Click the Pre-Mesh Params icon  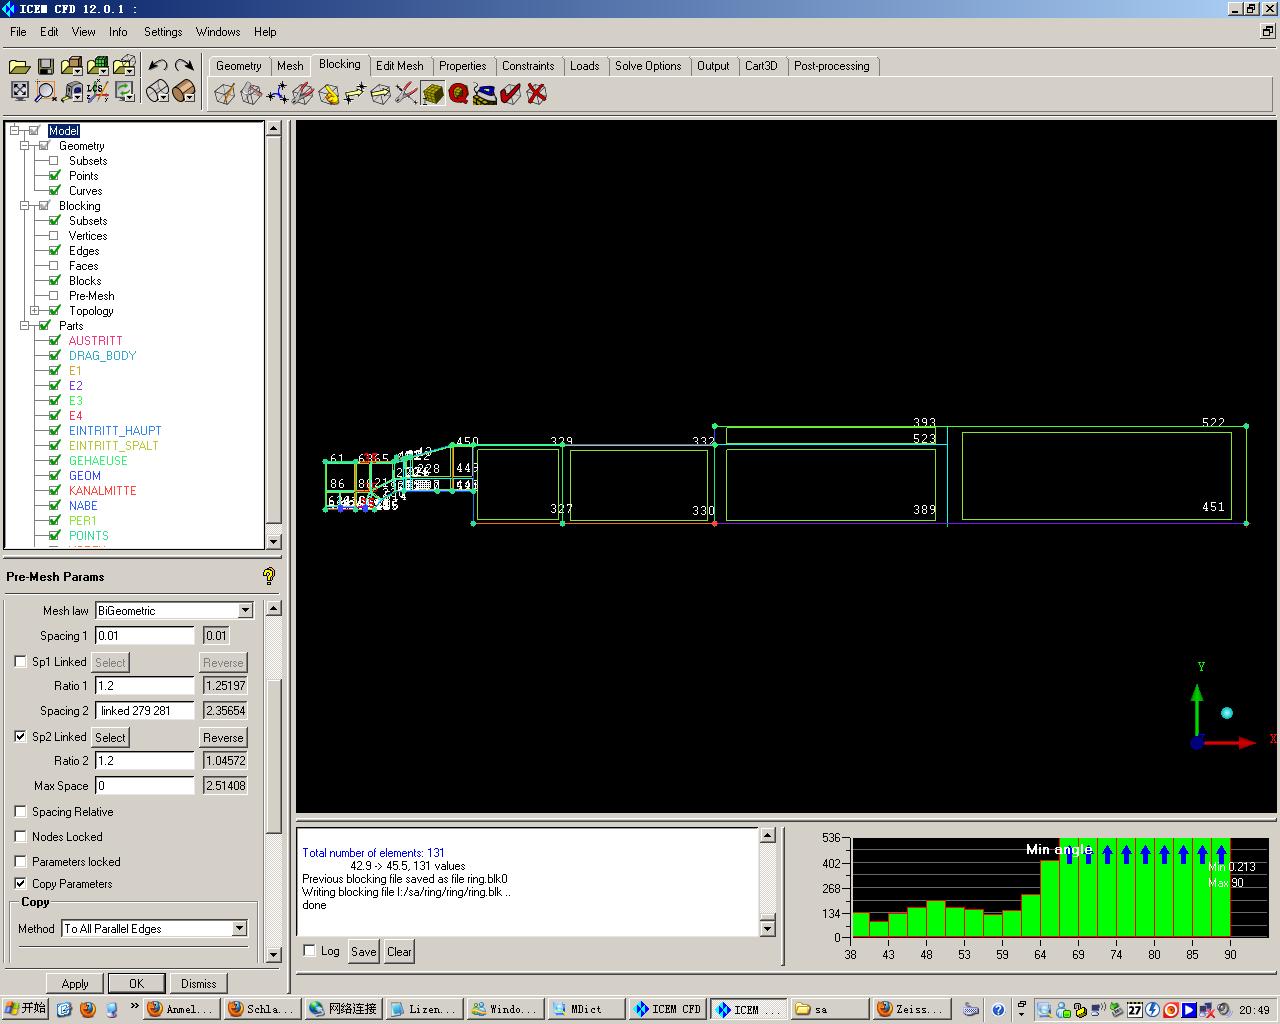[433, 94]
